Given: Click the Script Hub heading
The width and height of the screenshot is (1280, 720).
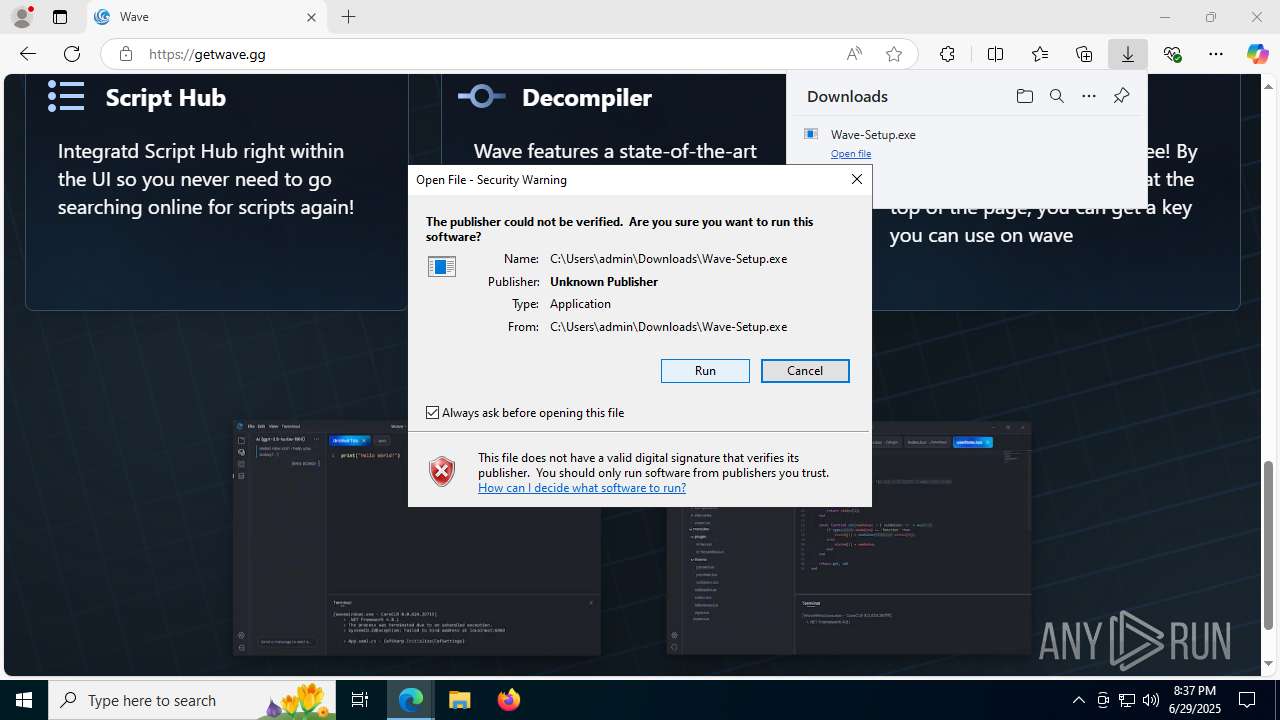Looking at the screenshot, I should 166,97.
